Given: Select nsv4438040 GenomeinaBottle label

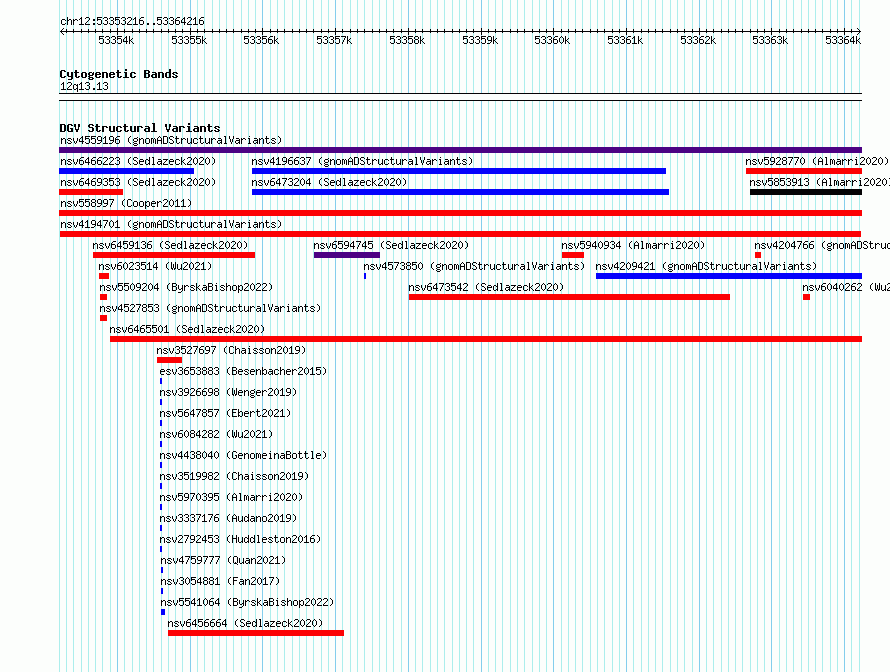Looking at the screenshot, I should tap(243, 455).
